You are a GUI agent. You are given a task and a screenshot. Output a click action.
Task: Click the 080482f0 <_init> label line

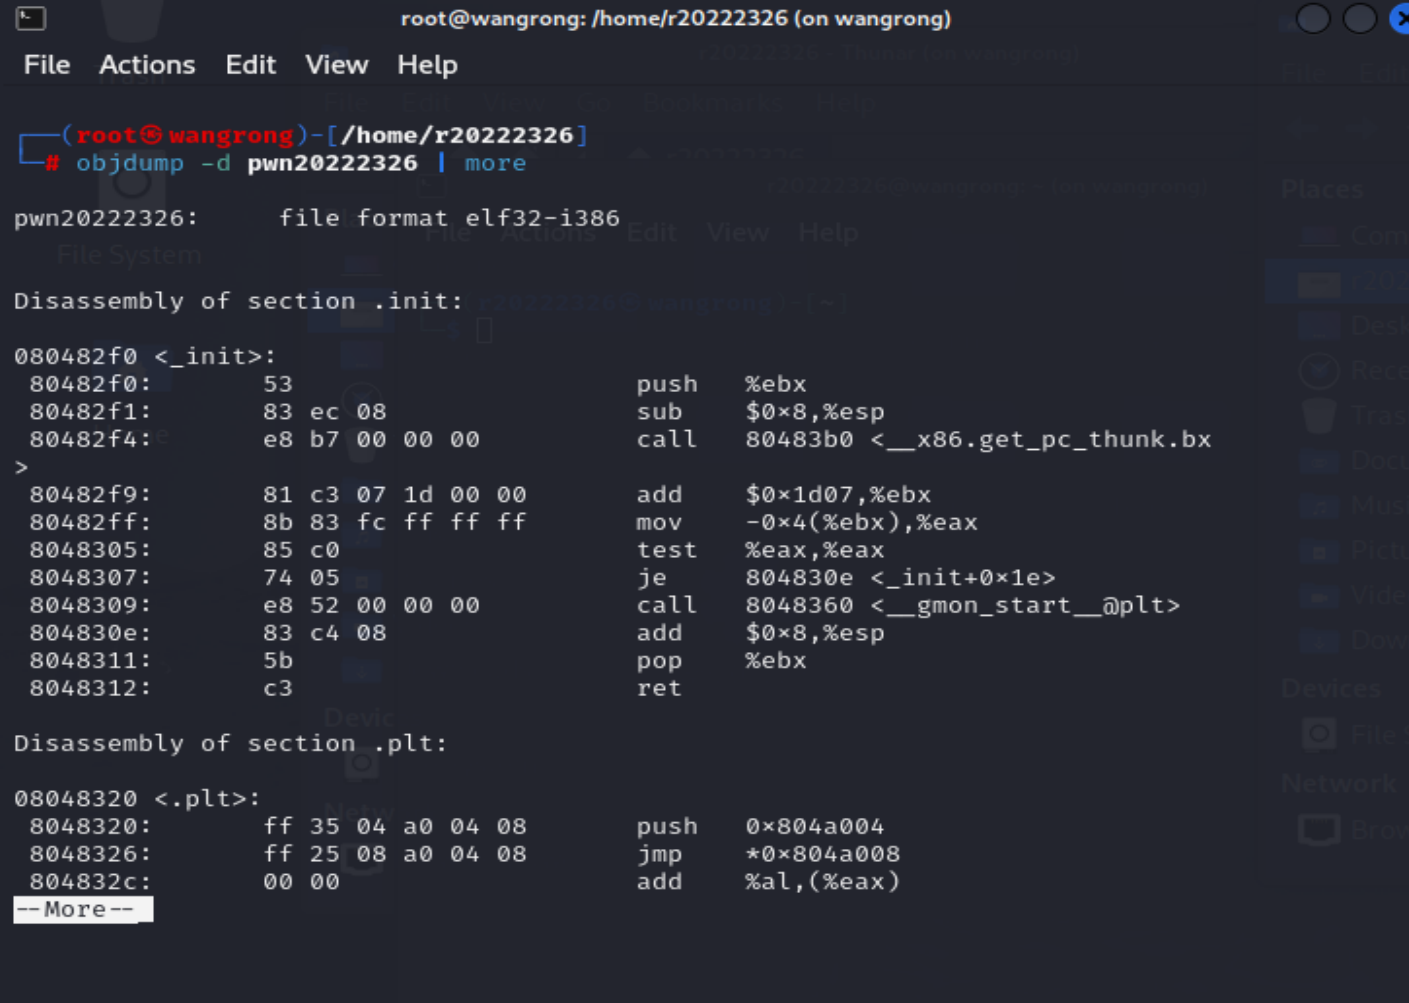[145, 356]
